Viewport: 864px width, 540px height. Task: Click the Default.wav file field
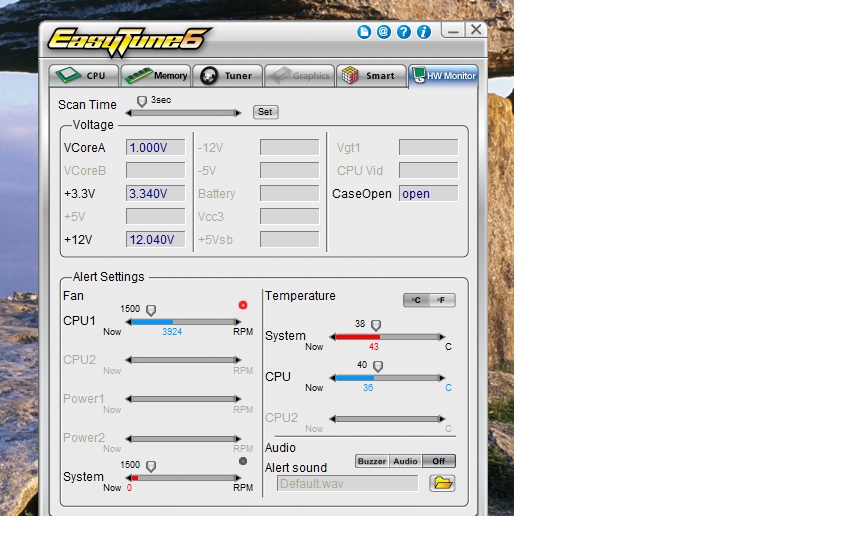[x=347, y=484]
